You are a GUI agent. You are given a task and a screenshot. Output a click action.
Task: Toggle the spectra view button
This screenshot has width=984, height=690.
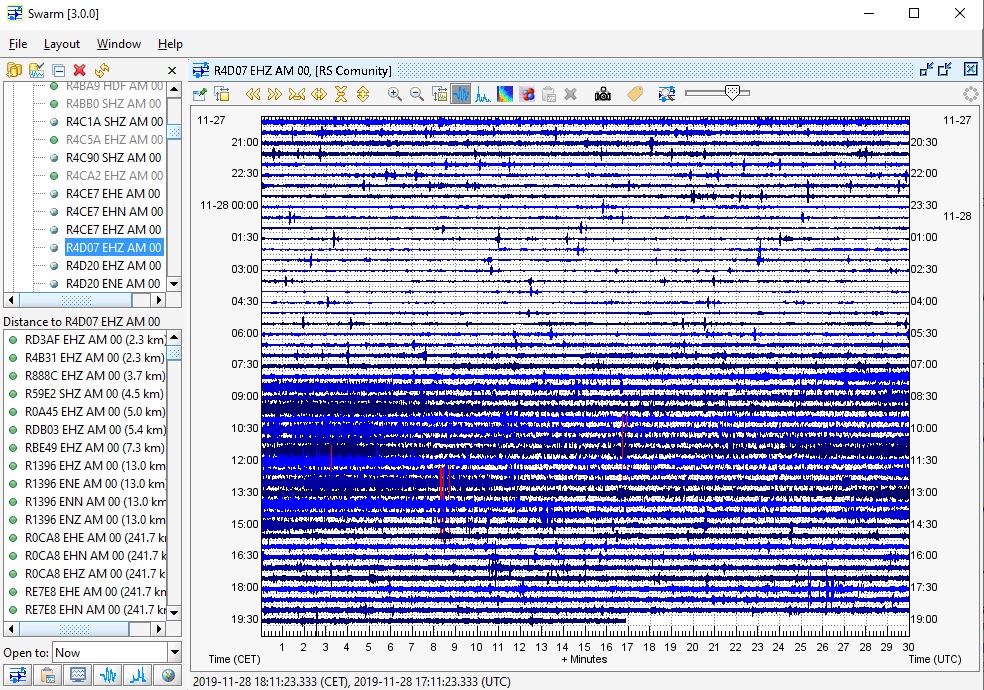(x=483, y=94)
